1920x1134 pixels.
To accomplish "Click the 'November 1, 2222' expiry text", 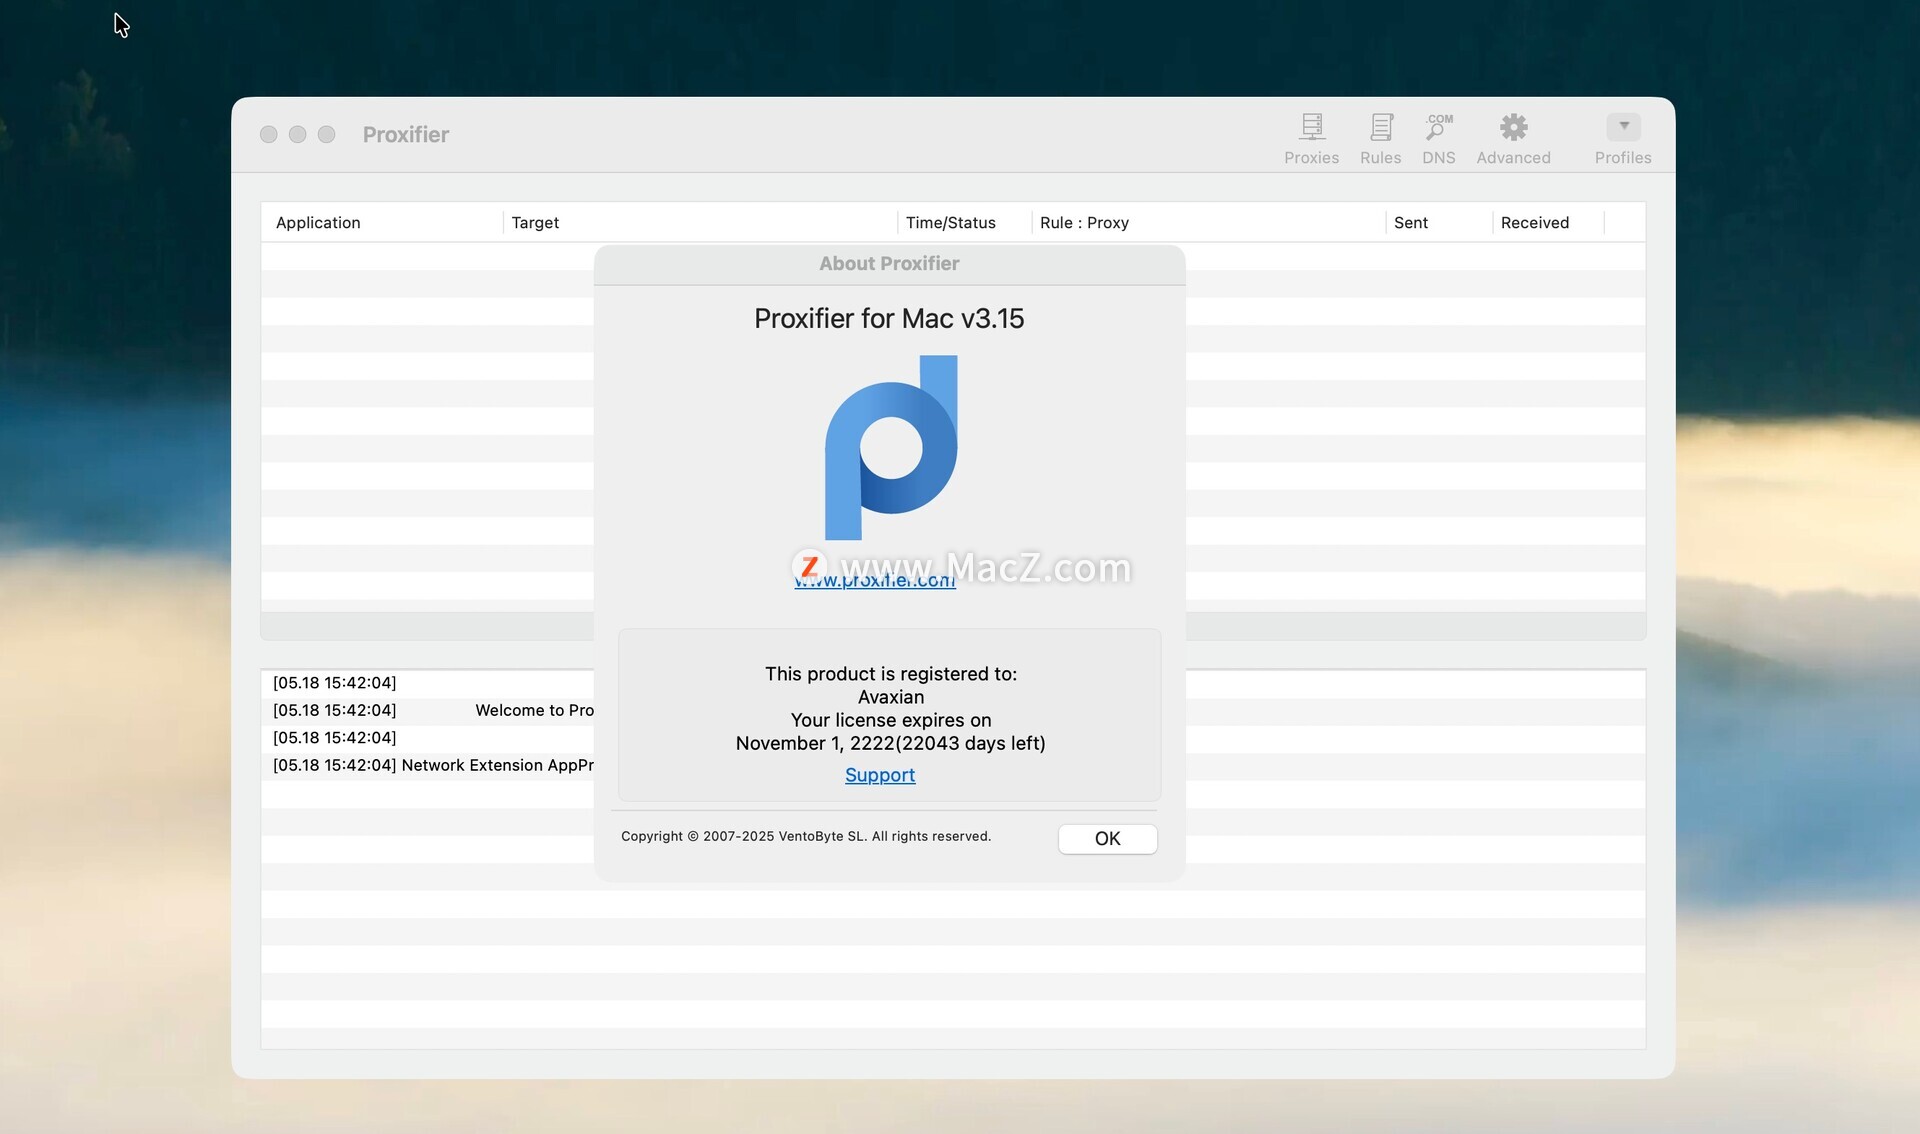I will coord(815,743).
